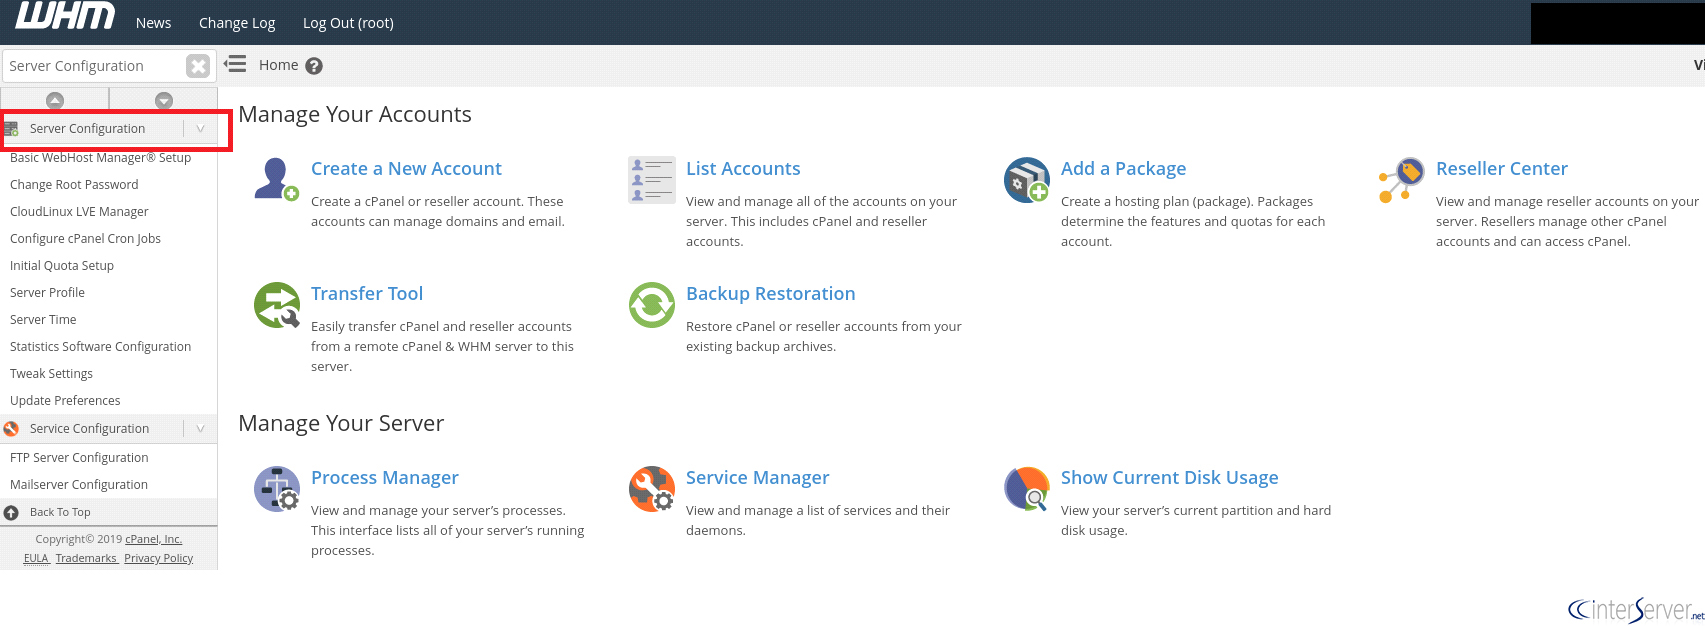Click the Add a Package icon
The height and width of the screenshot is (626, 1705).
tap(1026, 180)
